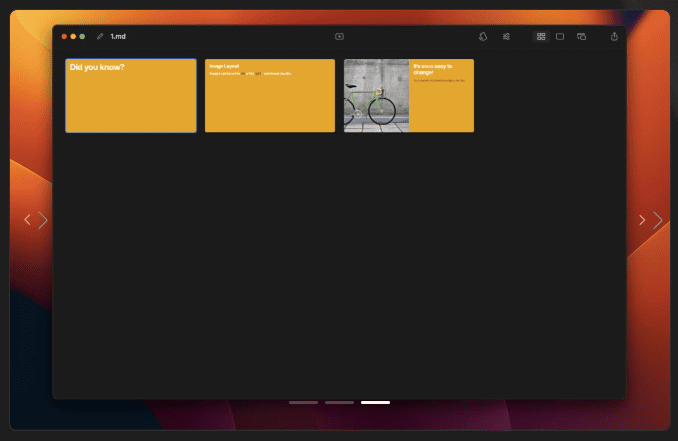
Task: Click the pencil edit icon beside 1.md
Action: tap(100, 36)
